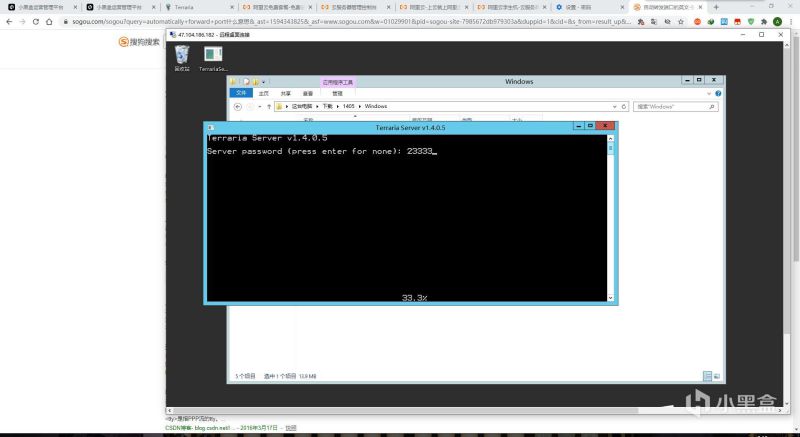The height and width of the screenshot is (437, 800).
Task: Click the 下载 breadcrumb
Action: click(327, 107)
